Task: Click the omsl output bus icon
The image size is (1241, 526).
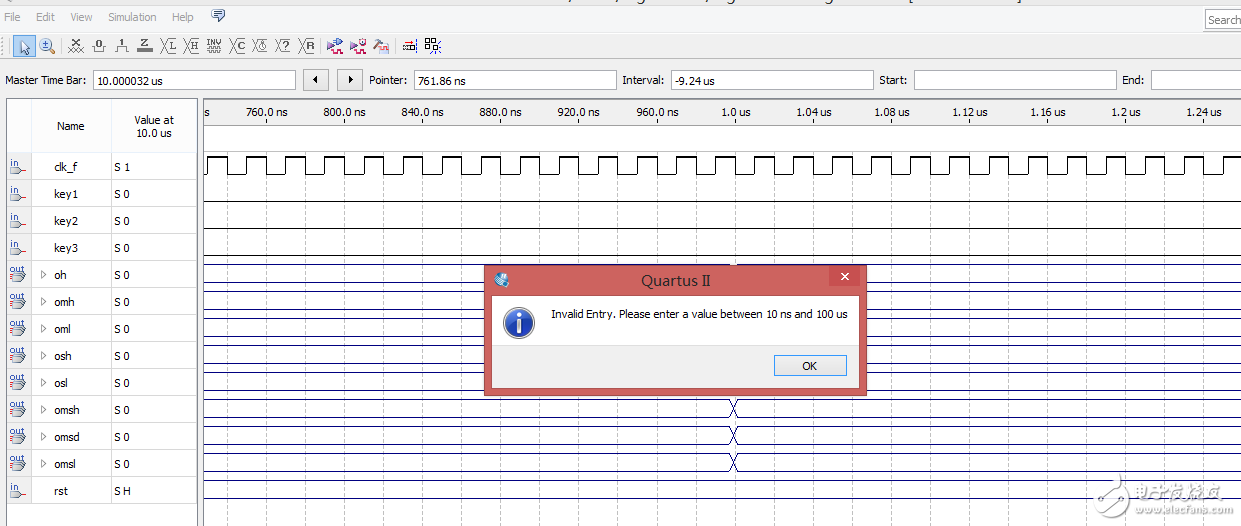Action: [18, 464]
